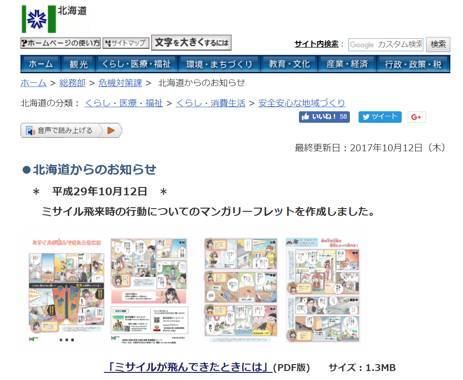Image resolution: width=463 pixels, height=380 pixels.
Task: Open the 観光 navigation tab
Action: point(78,64)
